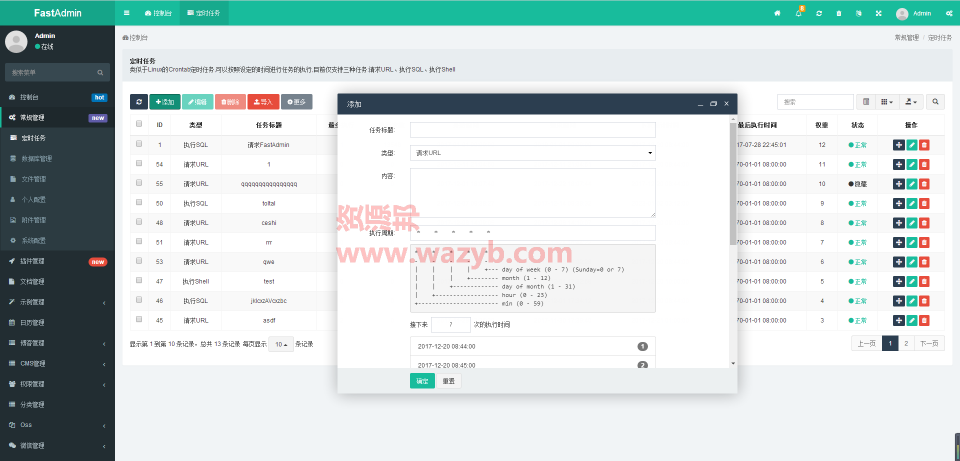Screen dimensions: 960x461
Task: Go to page 2 in pagination
Action: 906,343
